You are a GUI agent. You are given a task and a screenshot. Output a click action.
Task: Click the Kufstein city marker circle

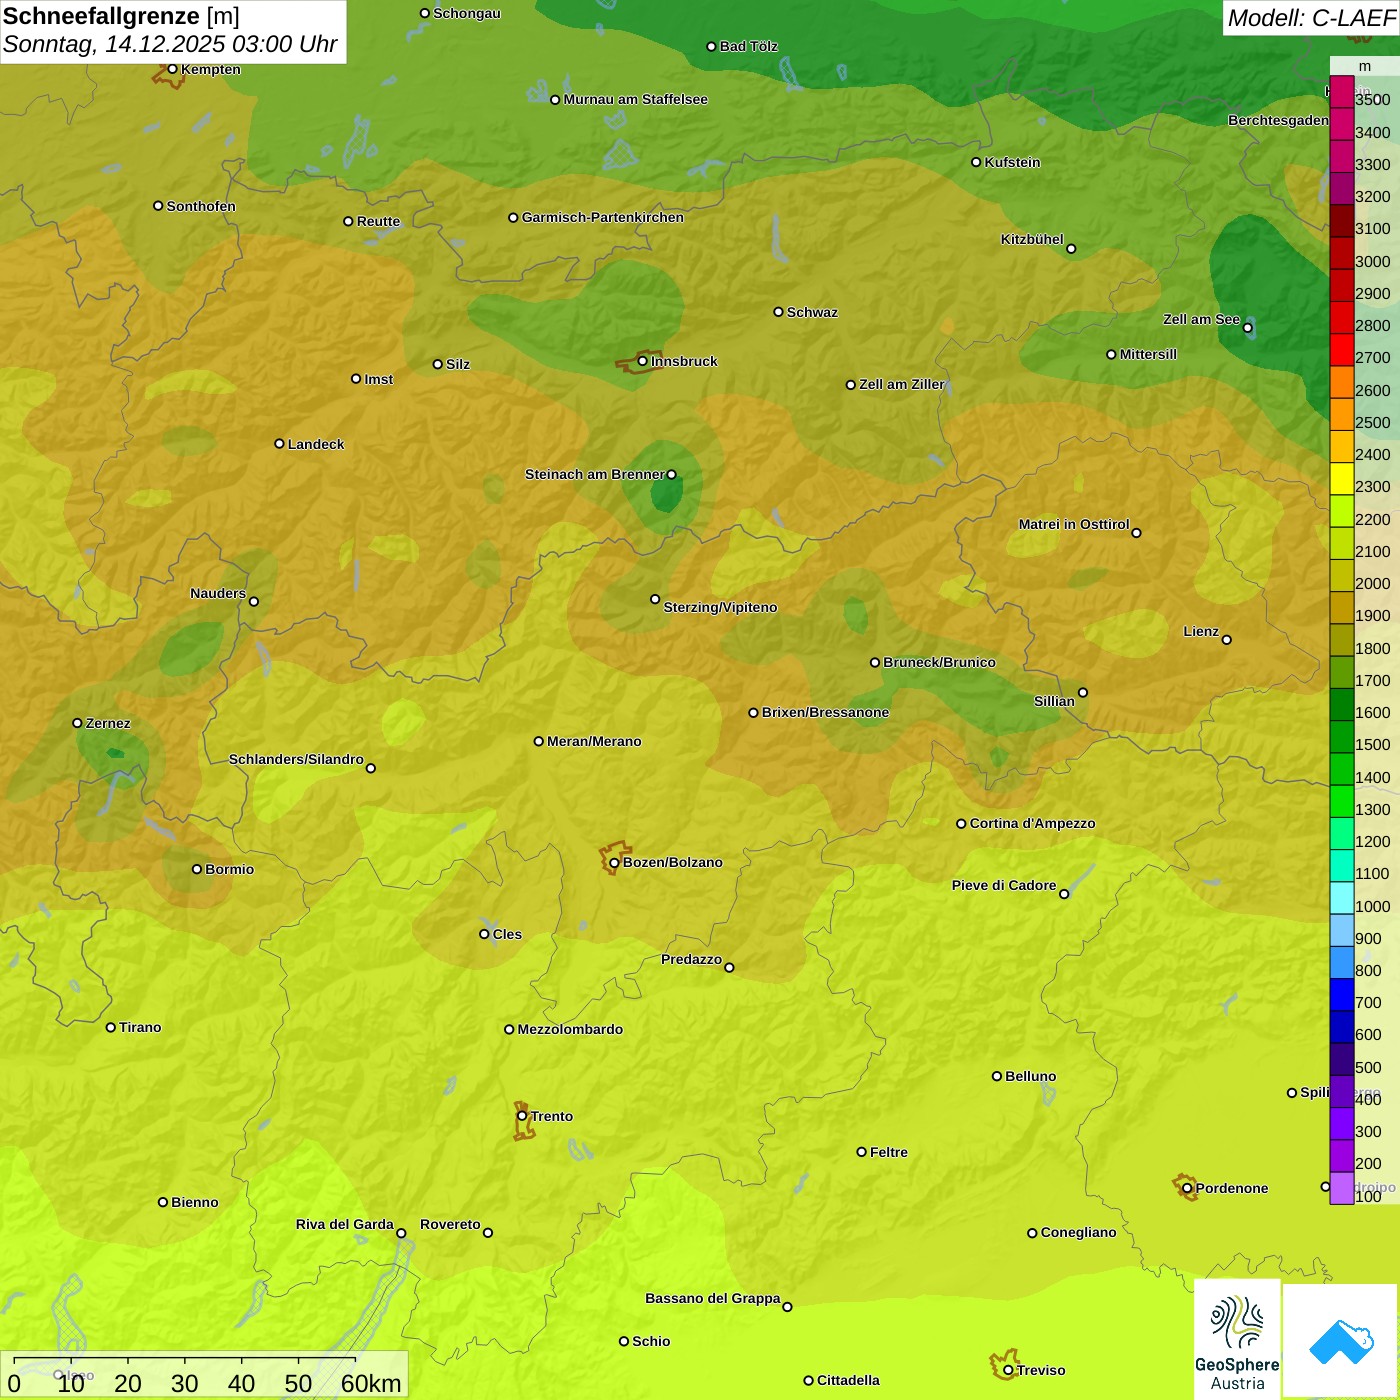pos(976,162)
